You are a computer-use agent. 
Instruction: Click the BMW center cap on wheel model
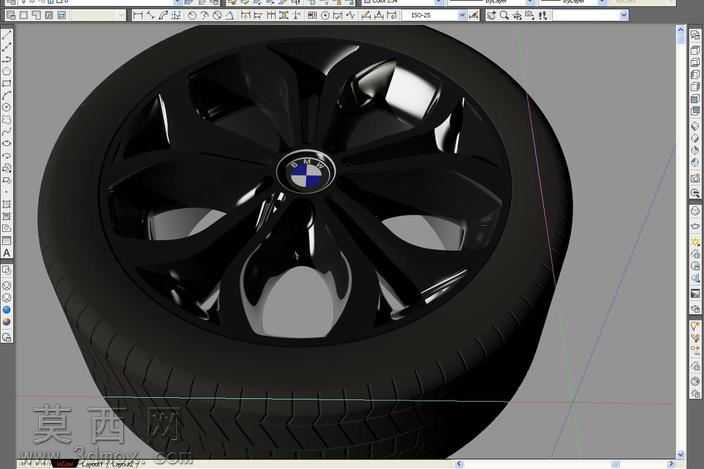click(306, 172)
